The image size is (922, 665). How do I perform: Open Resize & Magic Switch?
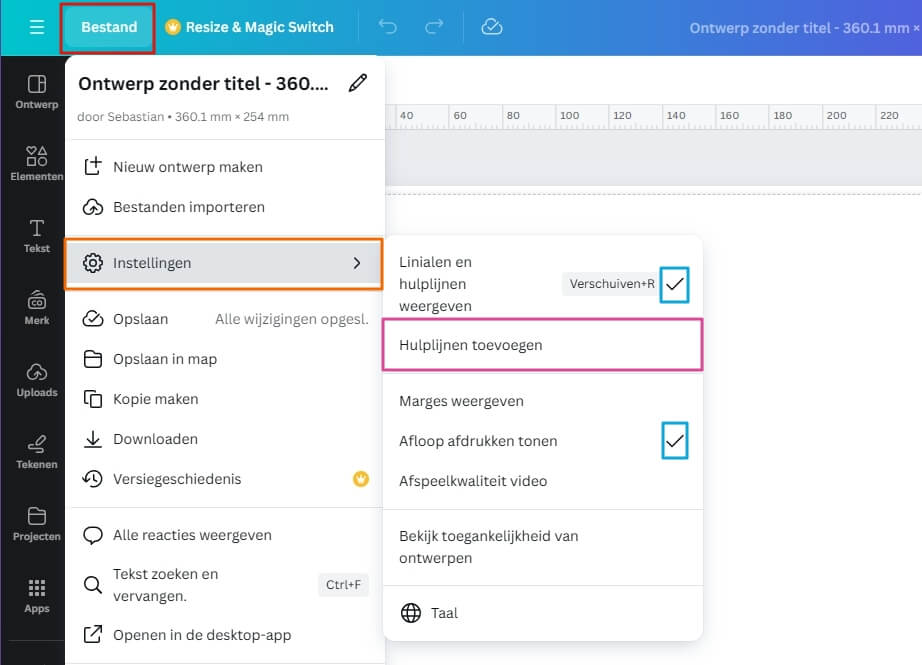[x=249, y=27]
